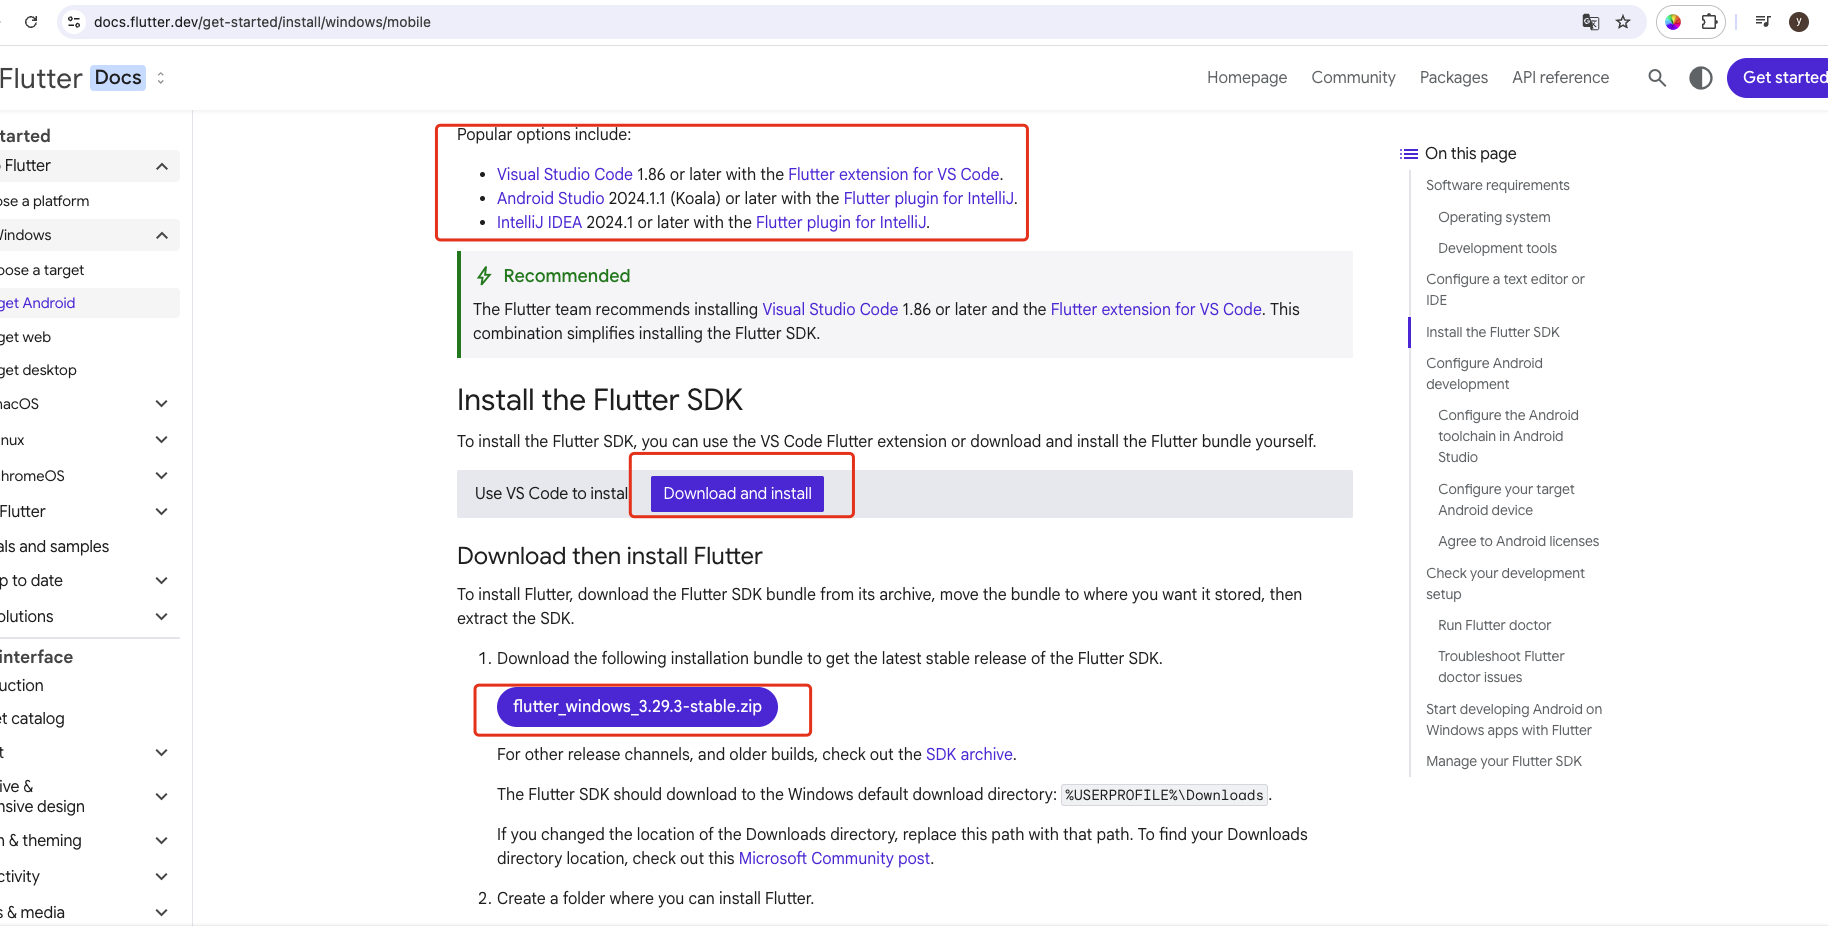Open API reference in top navigation
The height and width of the screenshot is (944, 1828).
click(x=1560, y=78)
